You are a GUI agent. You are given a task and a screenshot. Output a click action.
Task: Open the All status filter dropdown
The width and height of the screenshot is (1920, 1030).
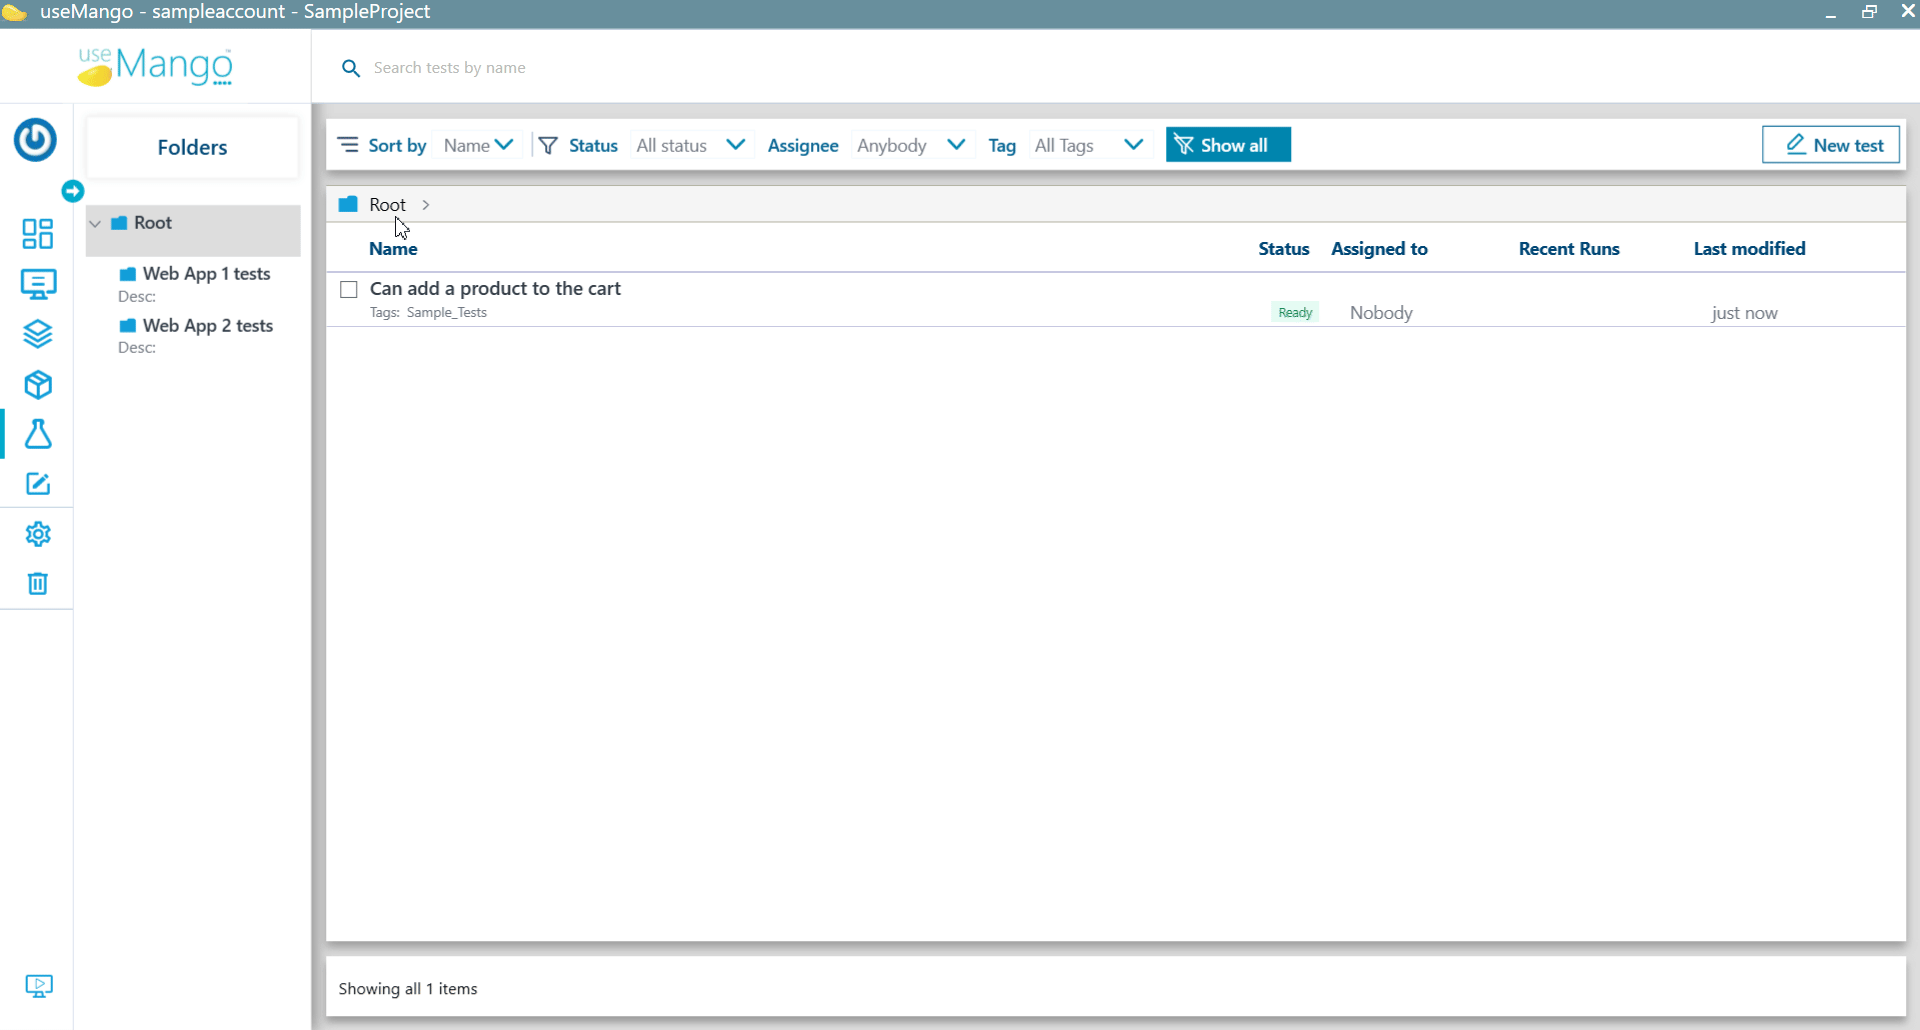tap(690, 146)
